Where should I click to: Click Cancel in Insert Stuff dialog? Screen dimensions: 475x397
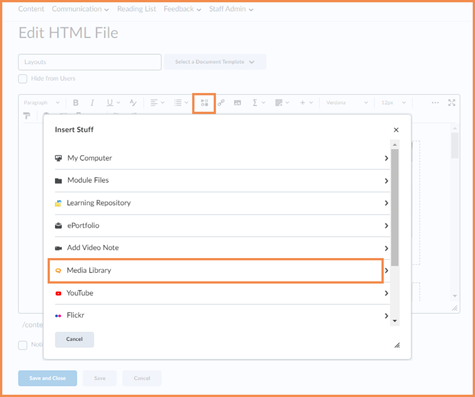(x=74, y=339)
